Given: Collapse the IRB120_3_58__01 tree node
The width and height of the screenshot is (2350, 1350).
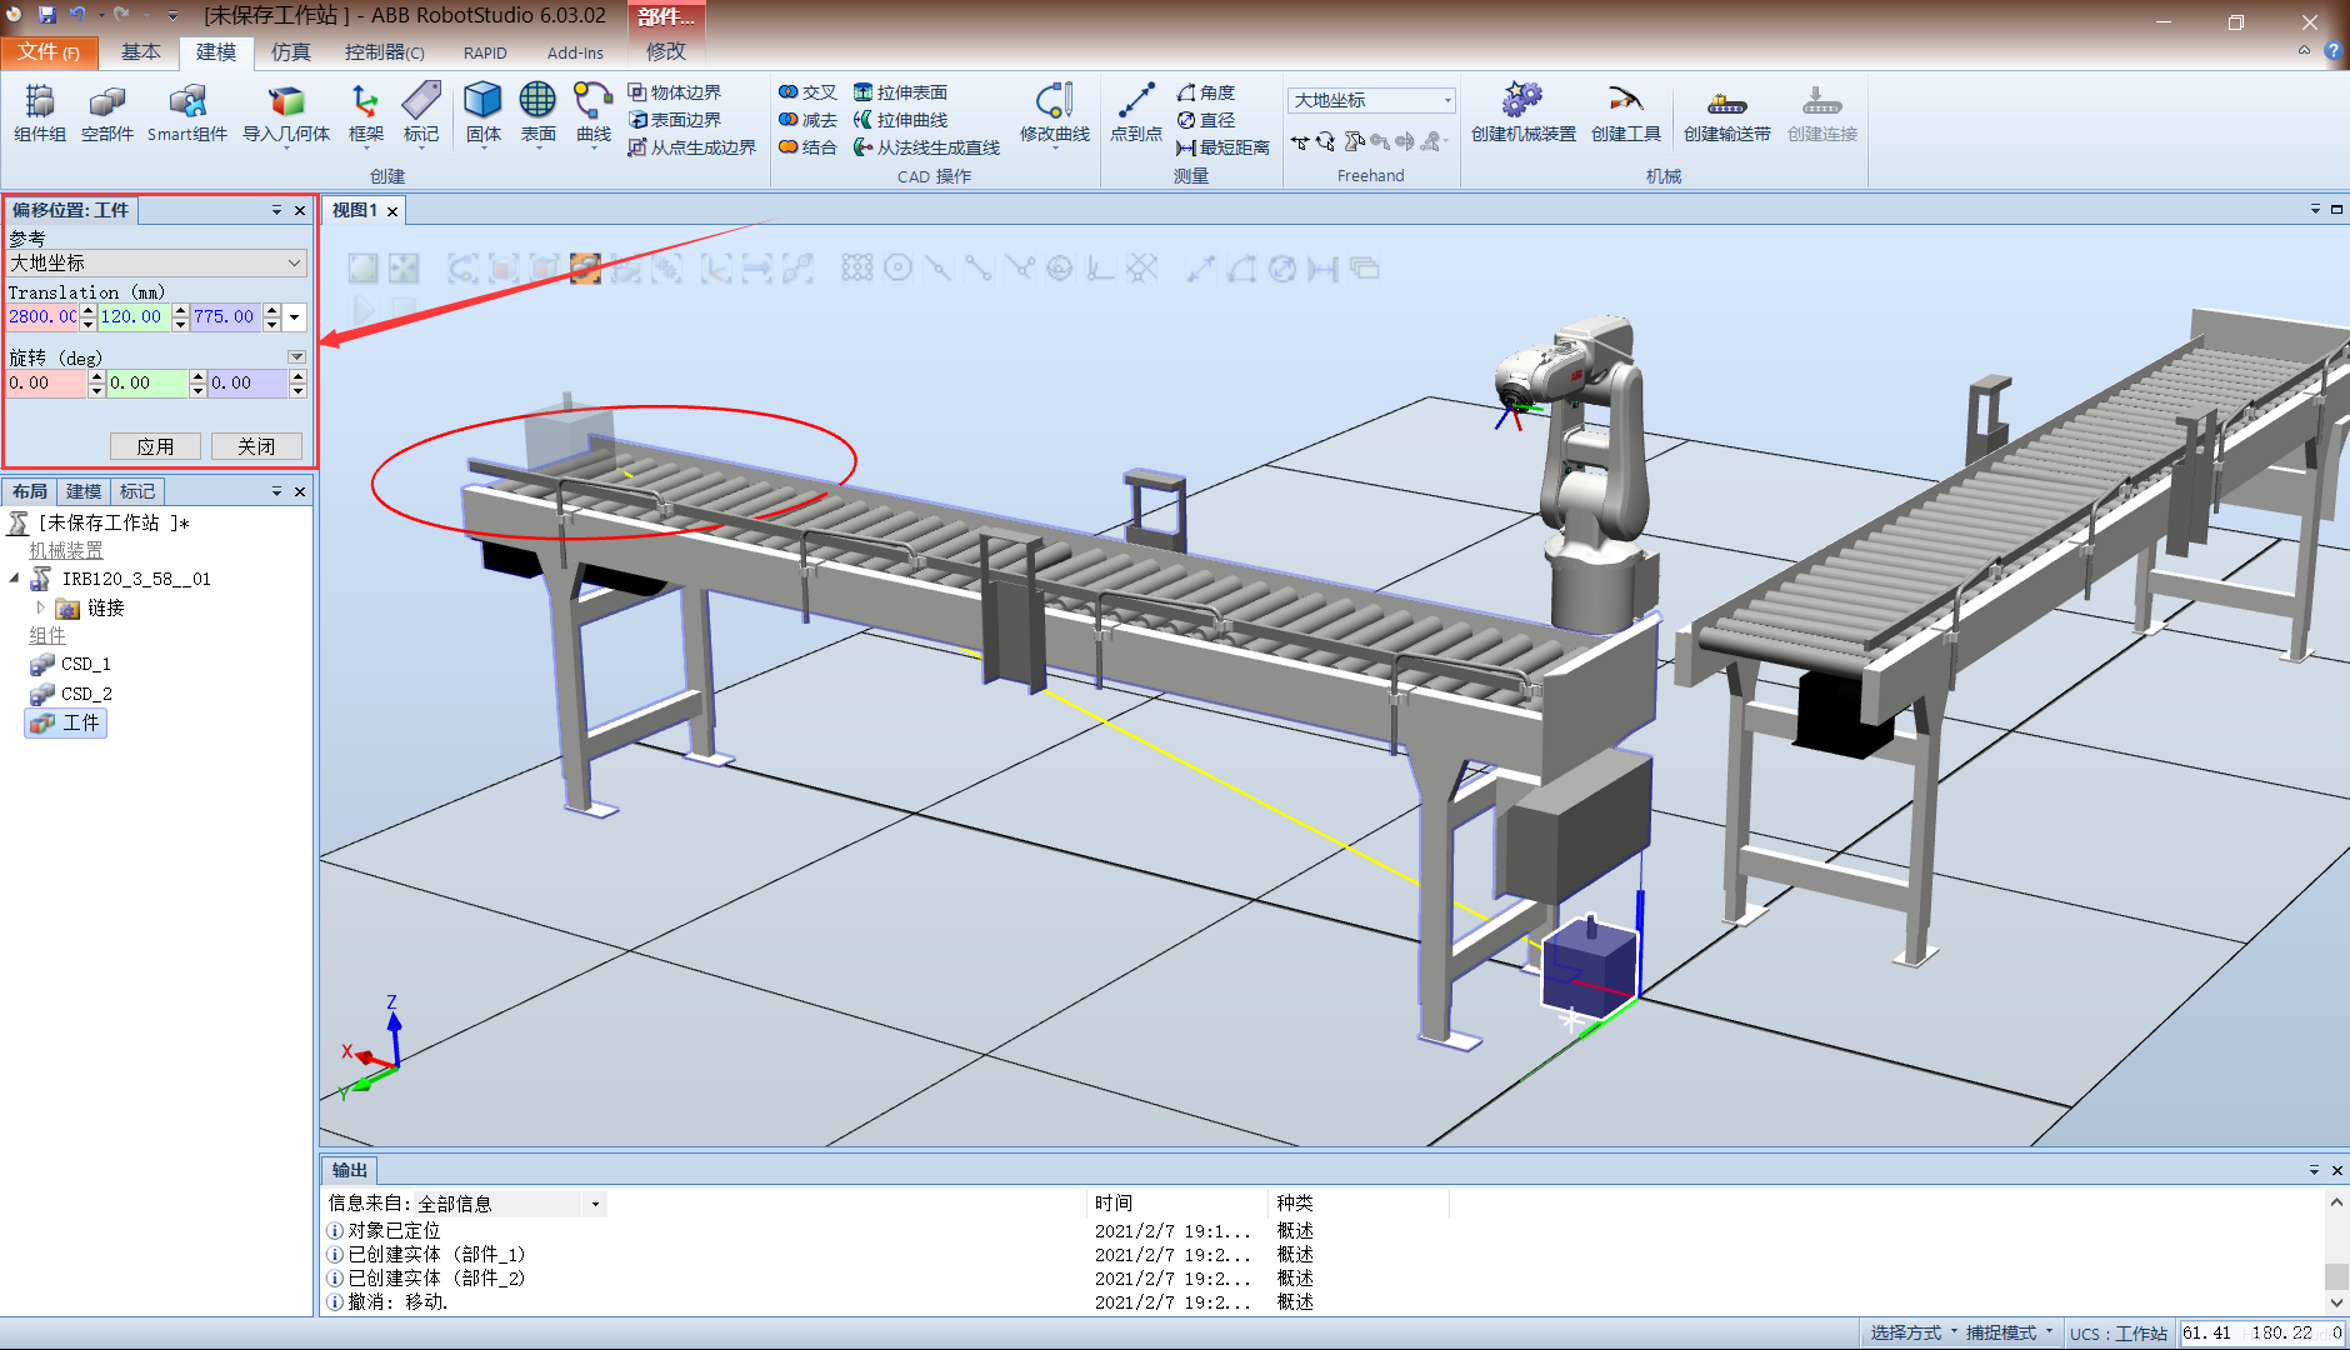Looking at the screenshot, I should pyautogui.click(x=14, y=578).
